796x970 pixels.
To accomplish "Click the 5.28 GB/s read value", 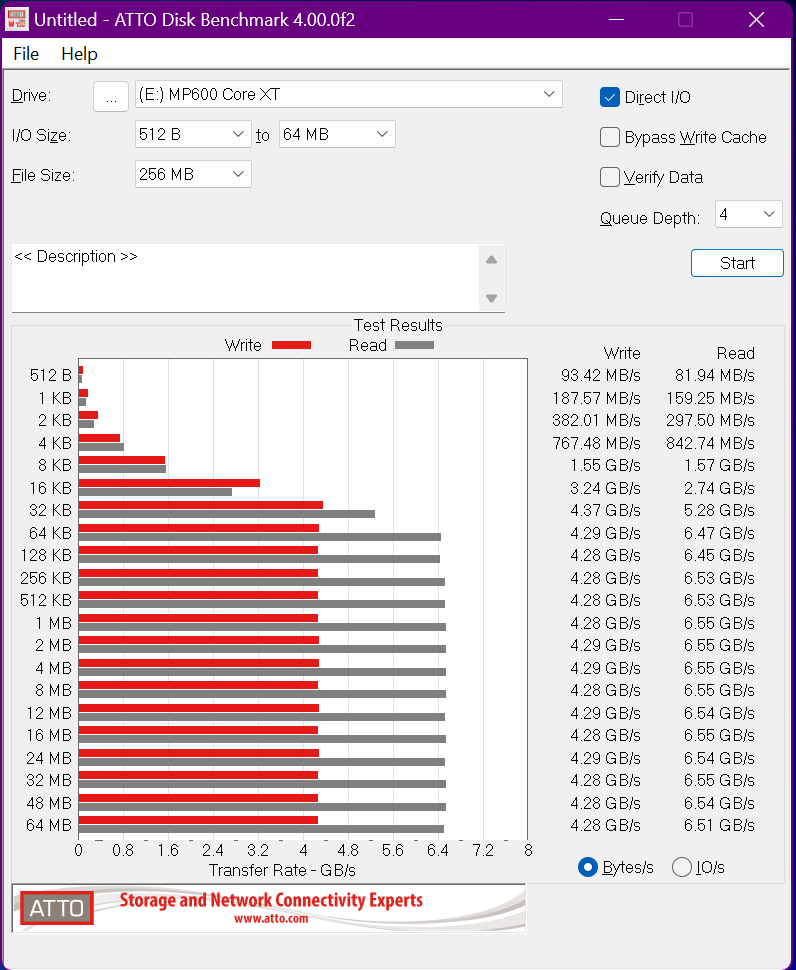I will (719, 510).
